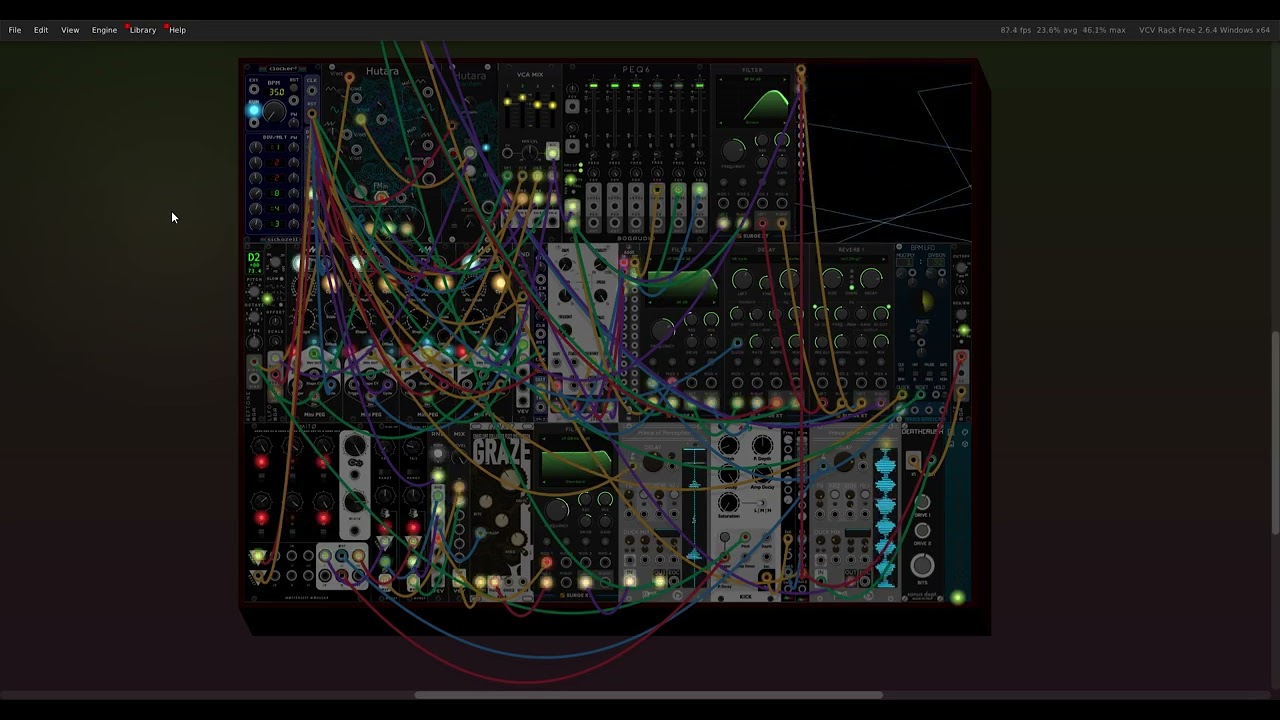Toggle the PEQ6 second band LED button
The width and height of the screenshot is (1280, 720).
[615, 85]
